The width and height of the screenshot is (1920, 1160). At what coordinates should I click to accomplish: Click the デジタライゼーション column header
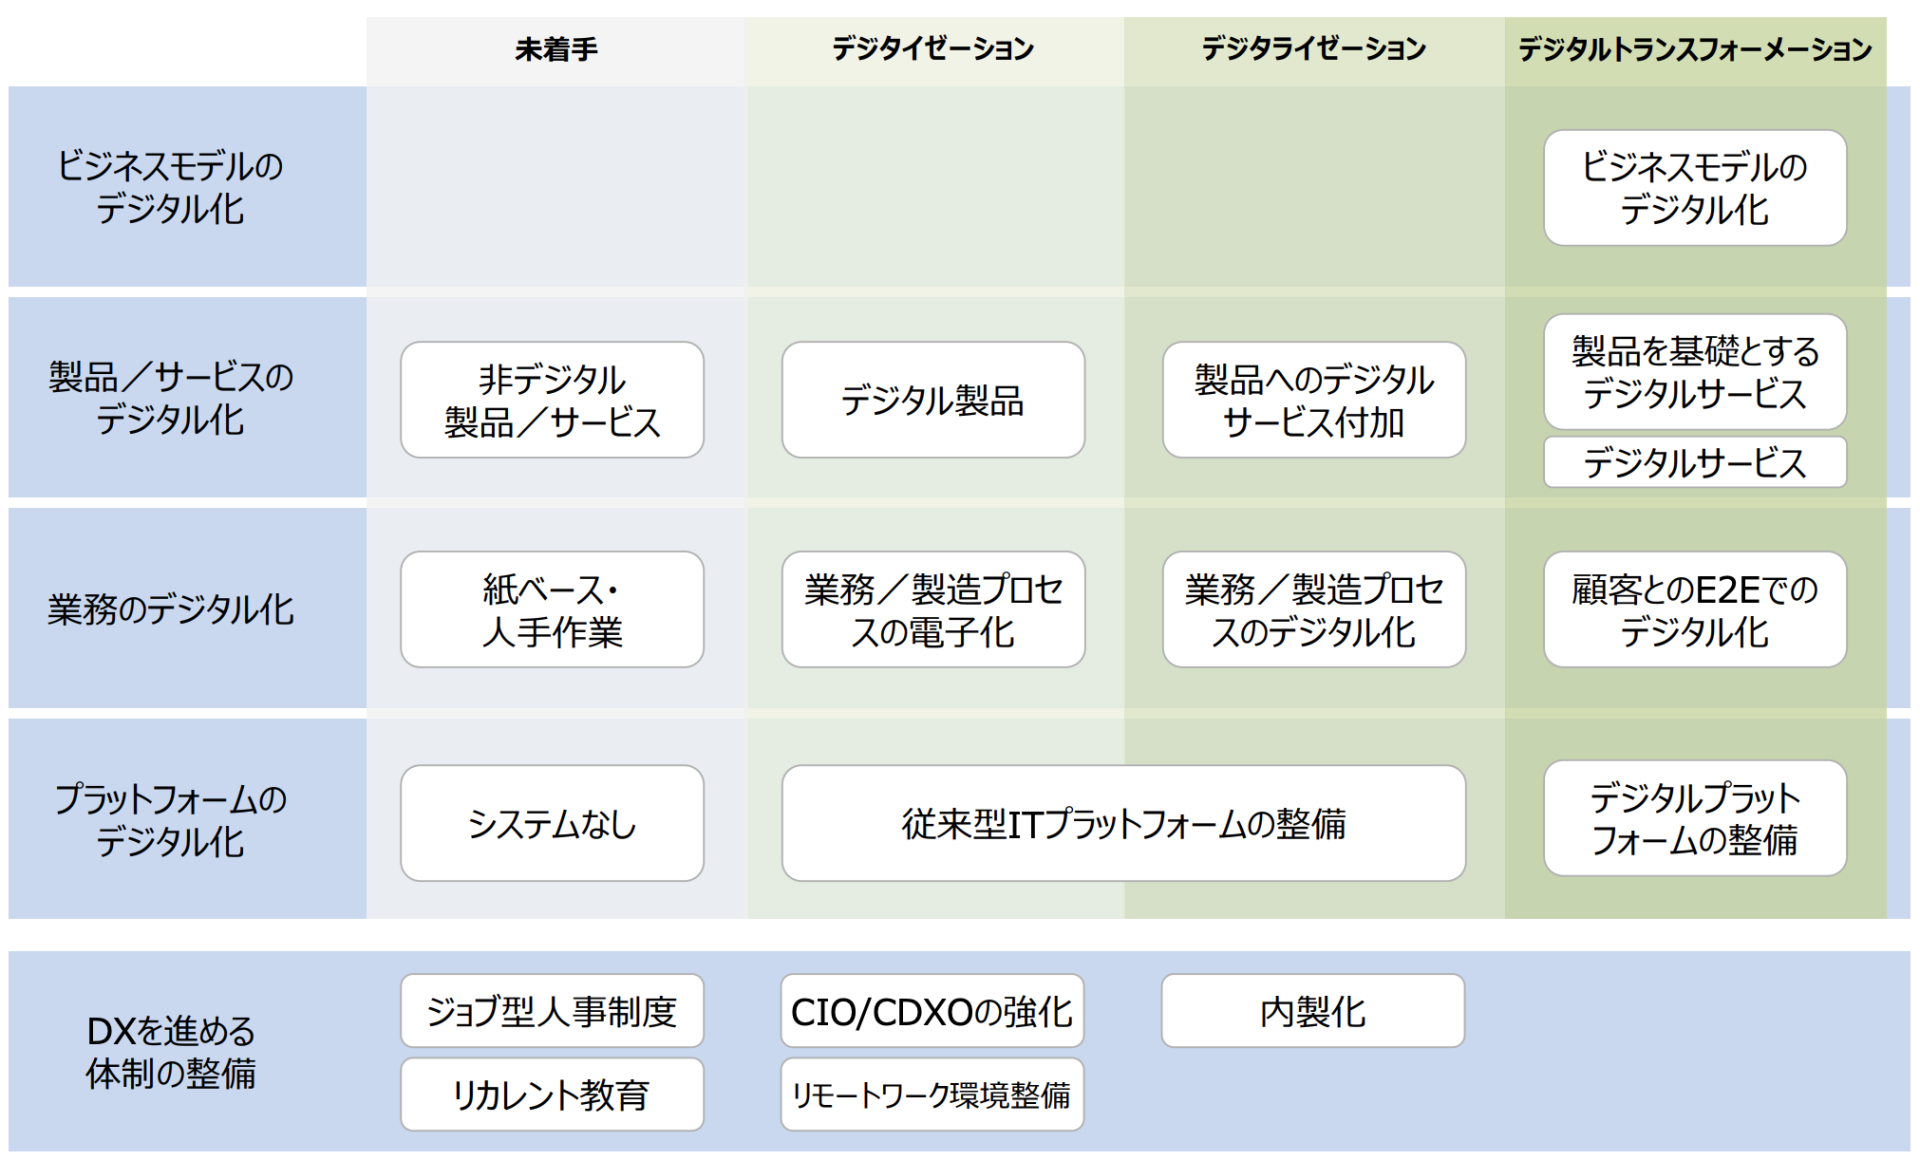[x=1313, y=46]
